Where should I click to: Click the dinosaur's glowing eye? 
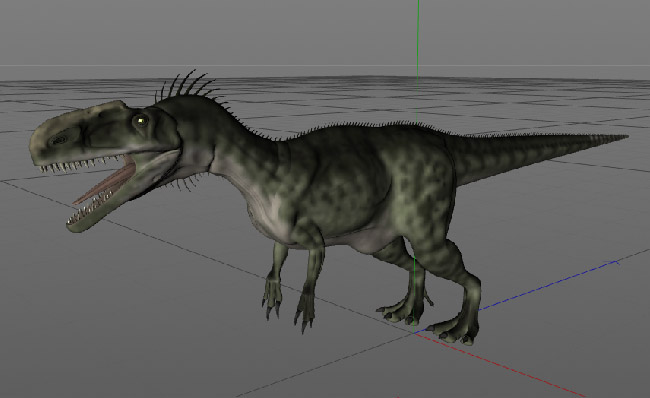(141, 121)
